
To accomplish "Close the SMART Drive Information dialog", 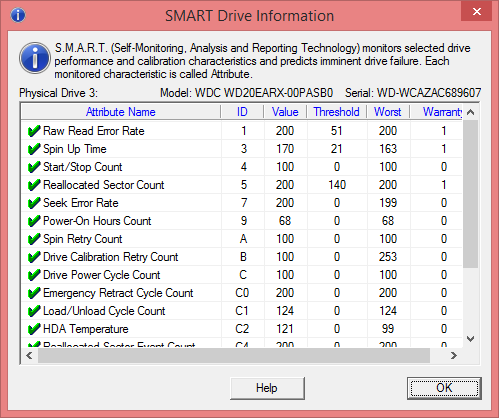I will pos(477,12).
